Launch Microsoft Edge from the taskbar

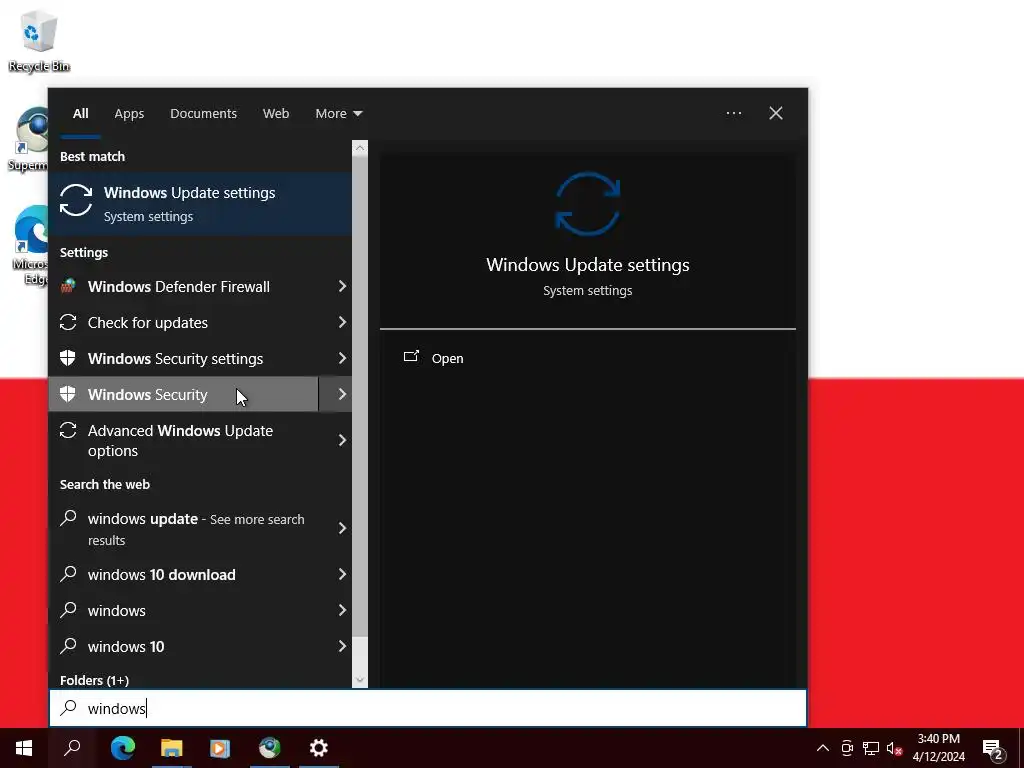click(x=122, y=748)
